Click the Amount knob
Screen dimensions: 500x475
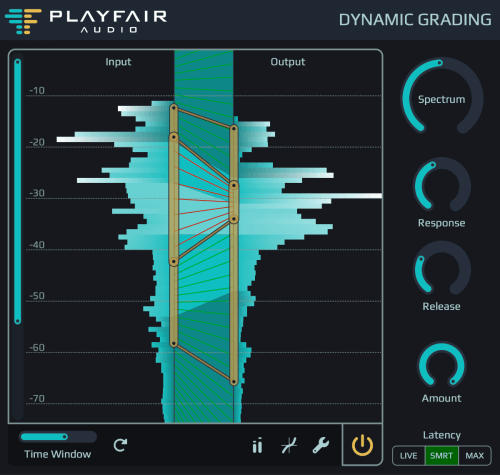(442, 365)
